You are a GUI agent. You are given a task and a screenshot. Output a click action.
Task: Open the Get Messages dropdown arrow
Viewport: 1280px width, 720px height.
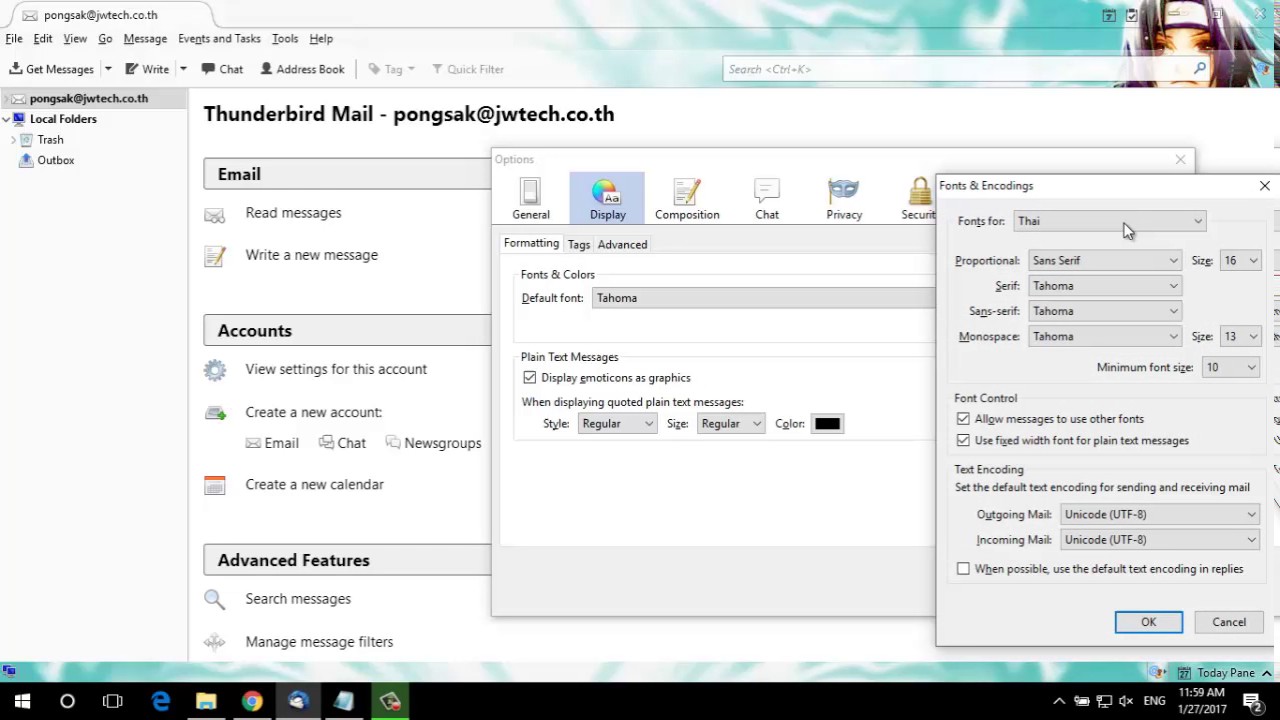coord(108,69)
